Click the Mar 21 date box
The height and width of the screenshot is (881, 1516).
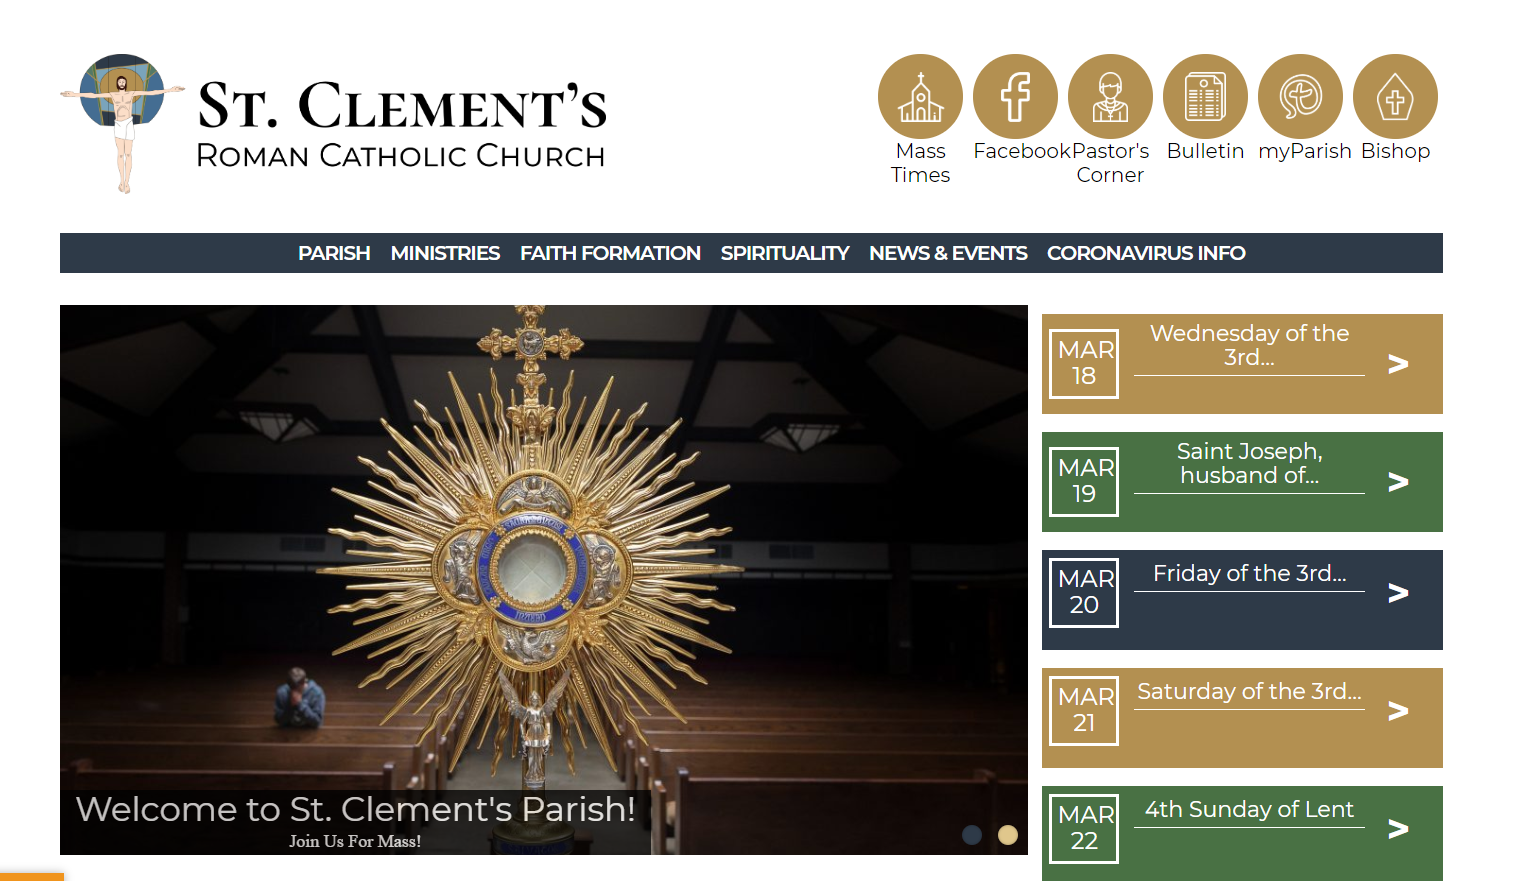tap(1084, 710)
